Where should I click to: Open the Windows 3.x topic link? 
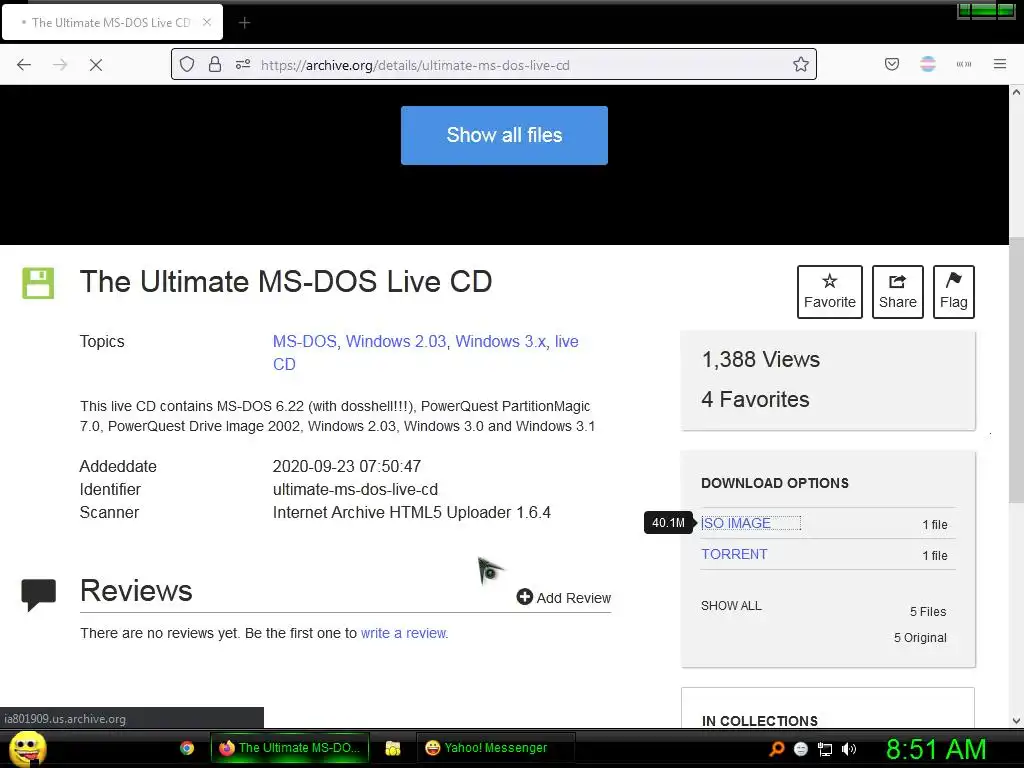(x=501, y=342)
